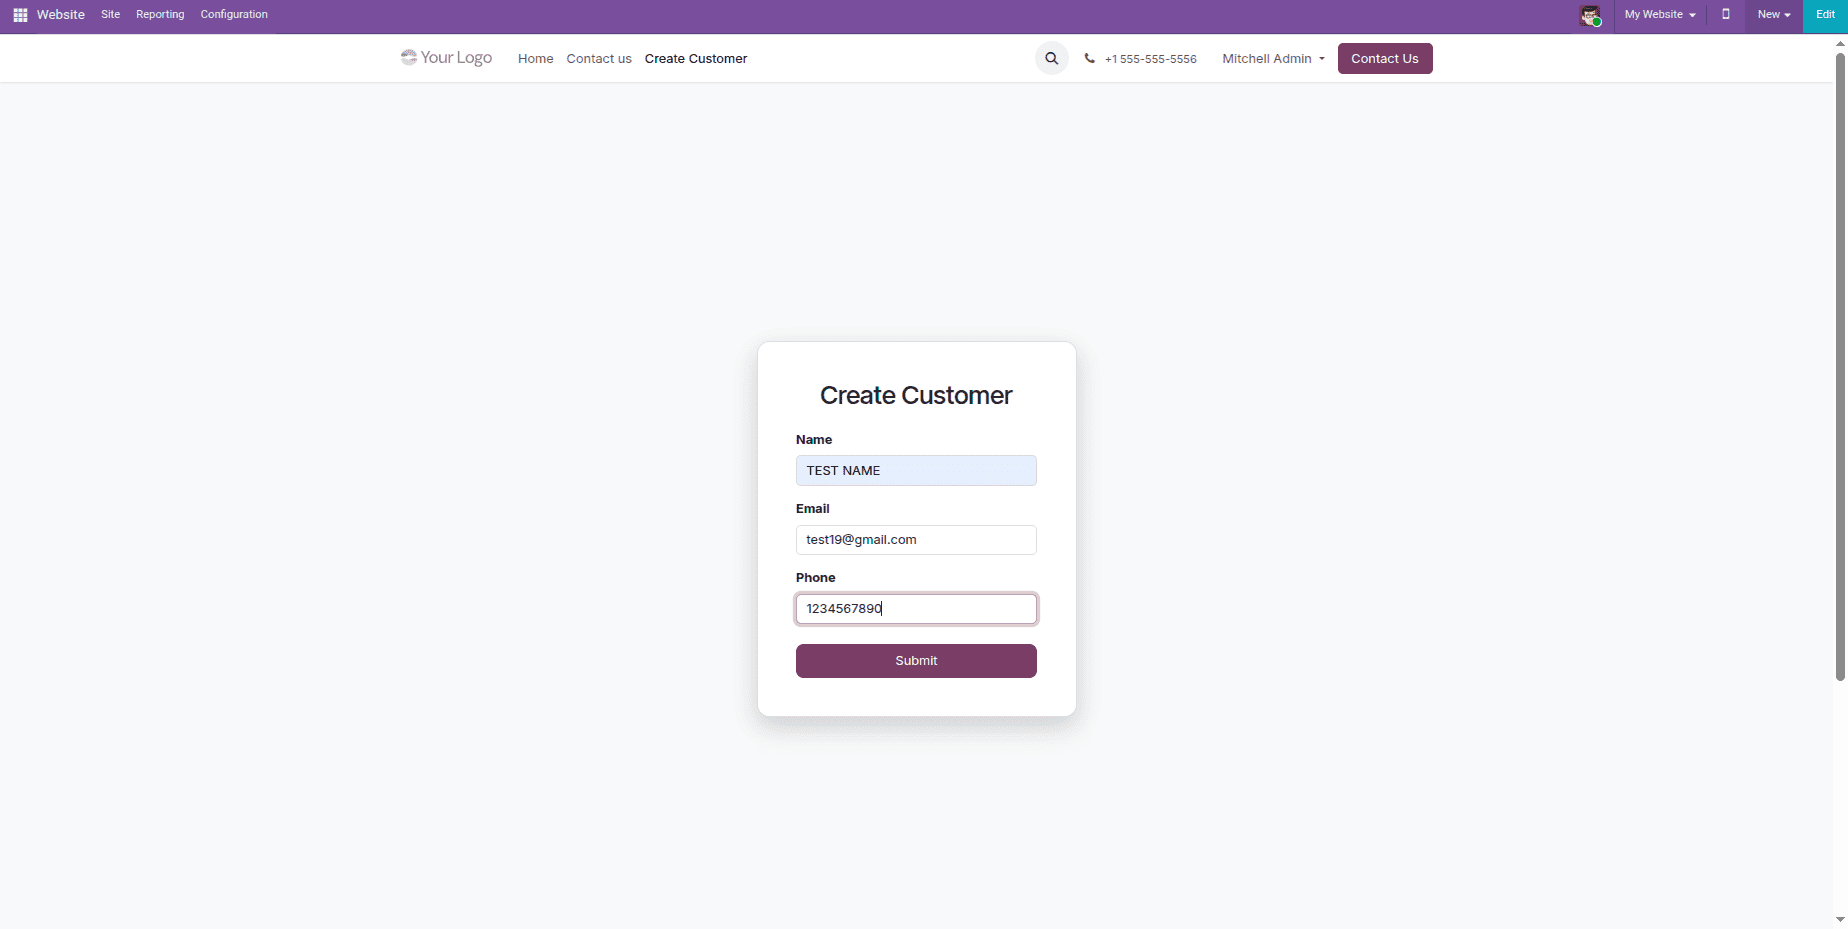
Task: Open the My Website dropdown
Action: point(1659,15)
